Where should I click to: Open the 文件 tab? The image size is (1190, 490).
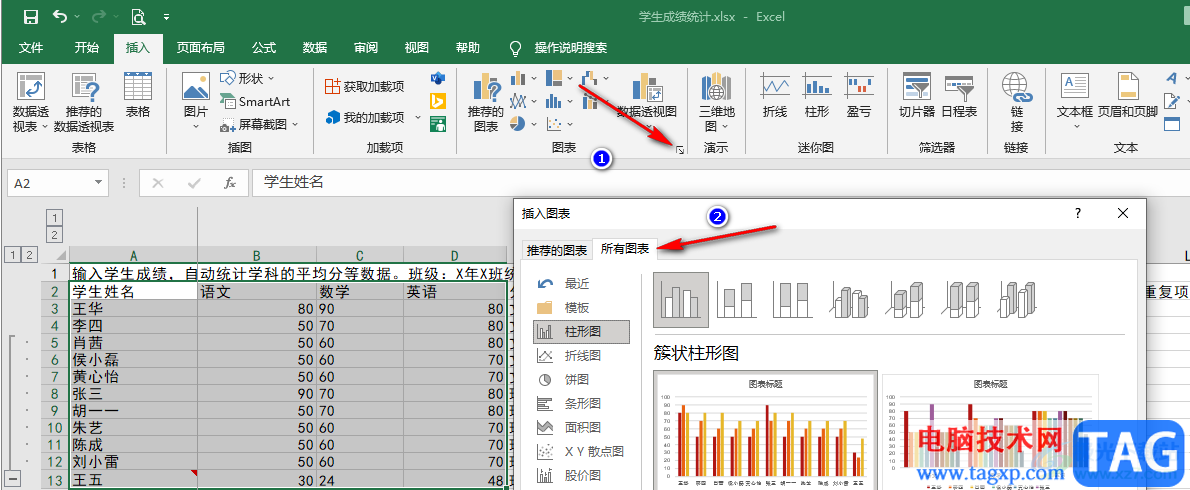click(30, 48)
